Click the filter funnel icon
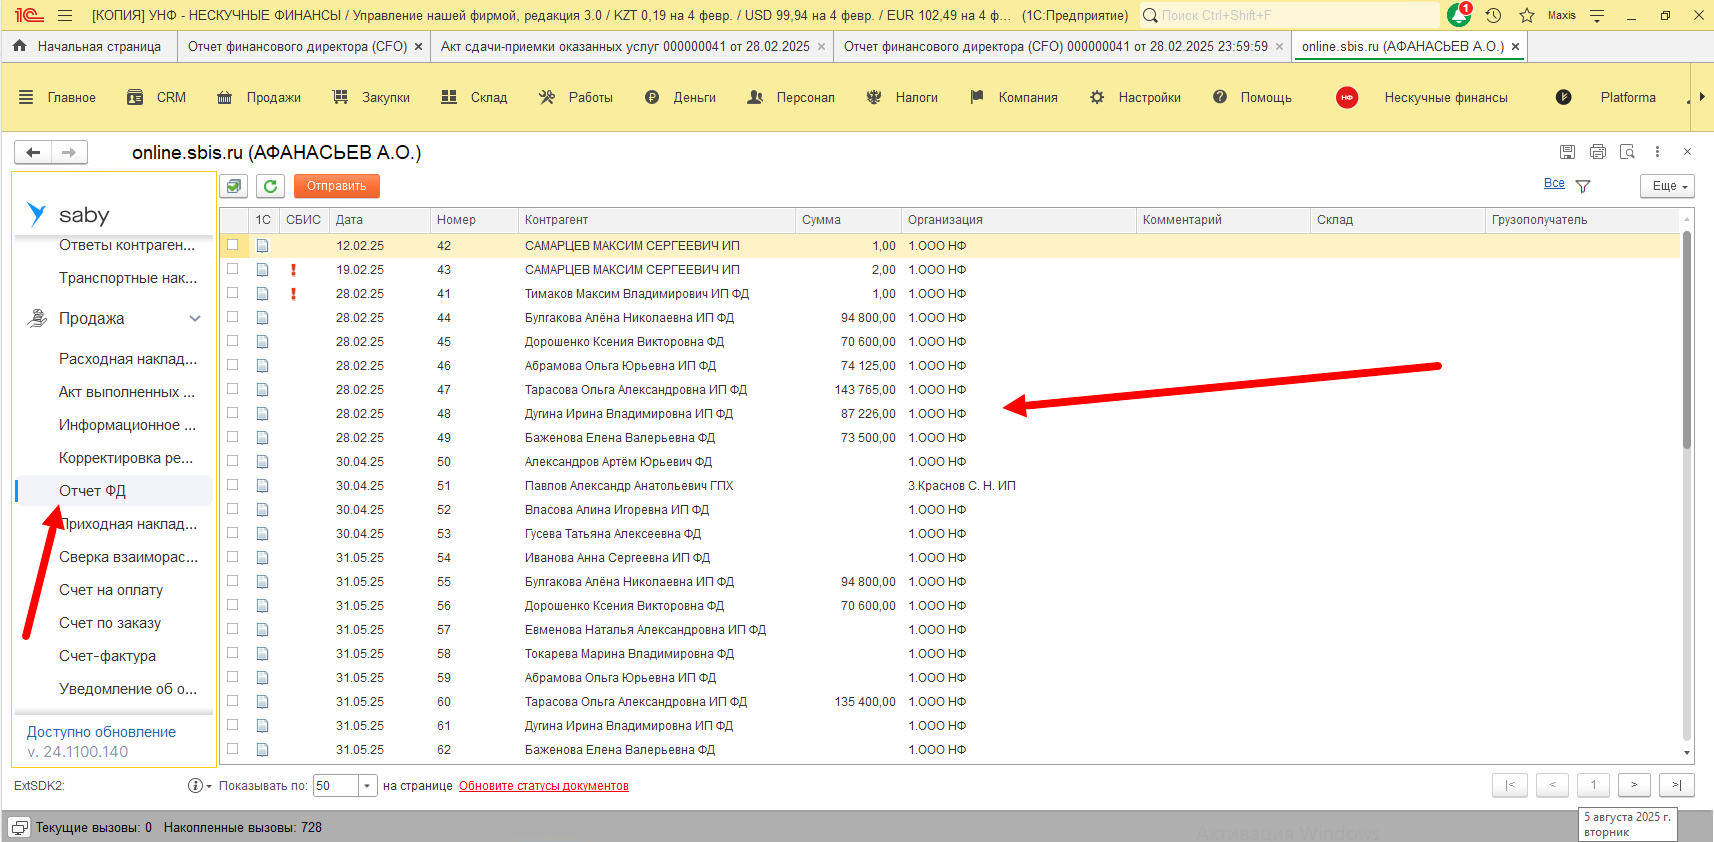1714x842 pixels. click(1583, 186)
